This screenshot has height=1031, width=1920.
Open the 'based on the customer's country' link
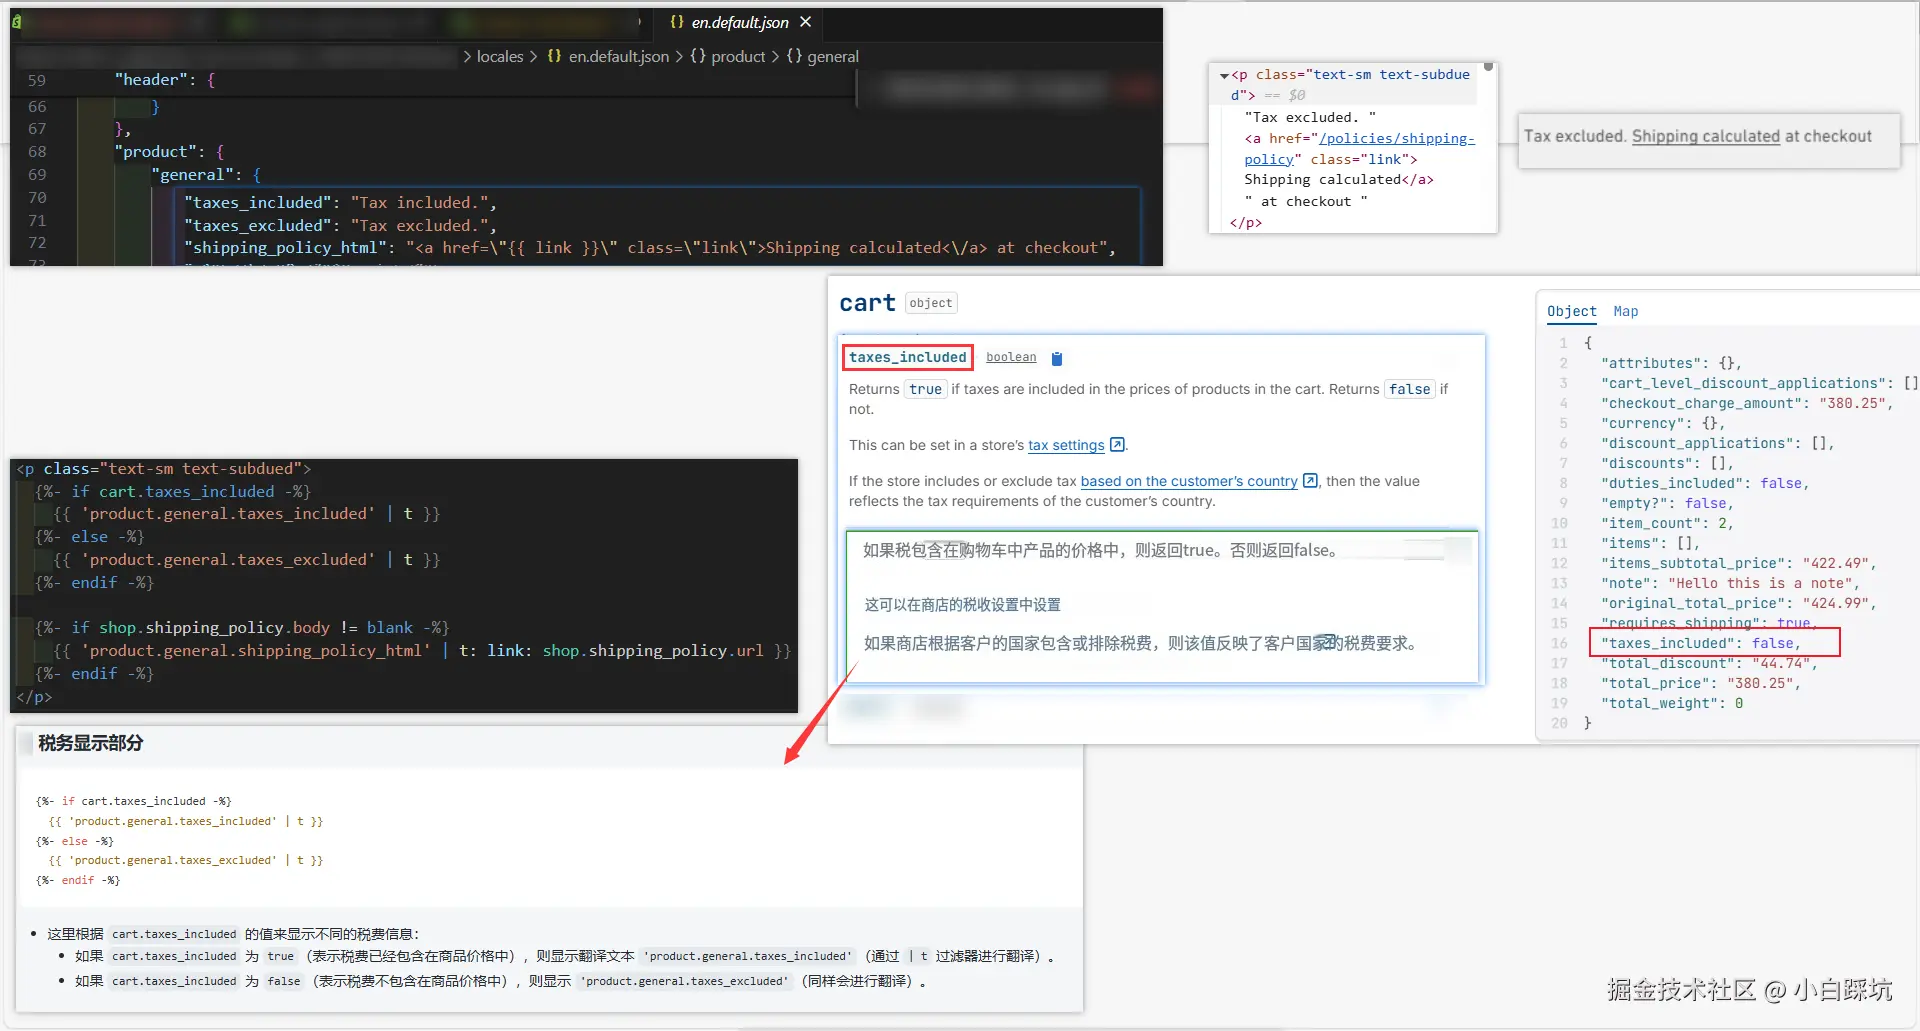[x=1189, y=481]
